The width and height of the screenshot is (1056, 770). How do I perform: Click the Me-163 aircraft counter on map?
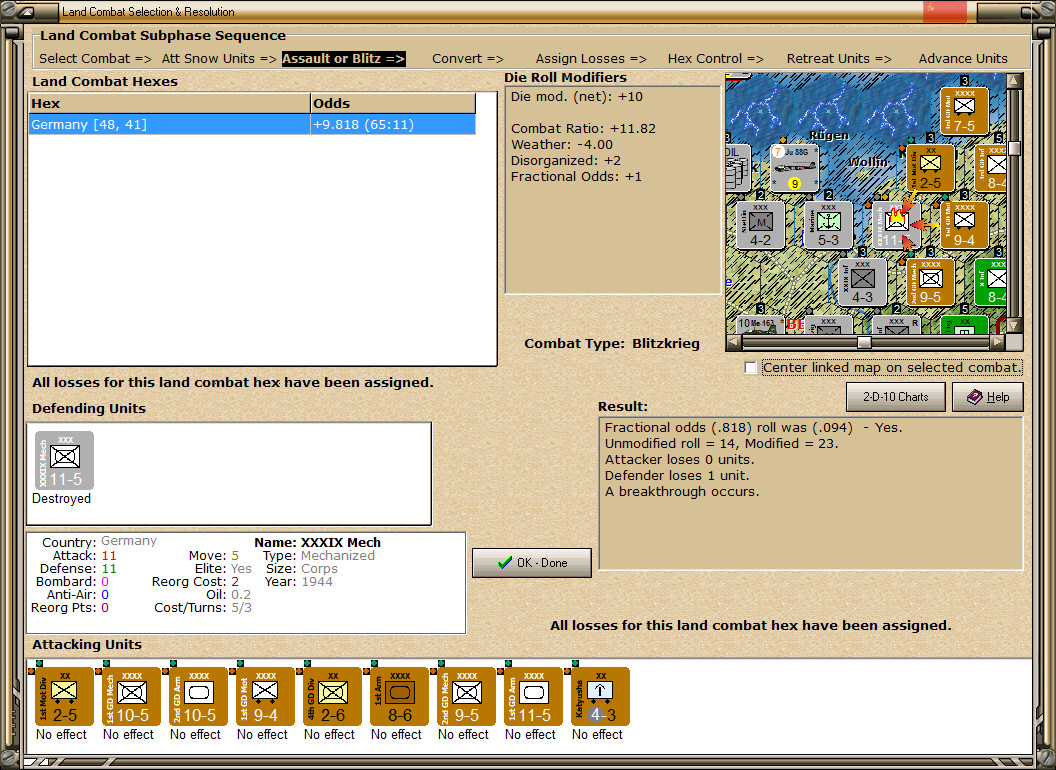[x=759, y=324]
